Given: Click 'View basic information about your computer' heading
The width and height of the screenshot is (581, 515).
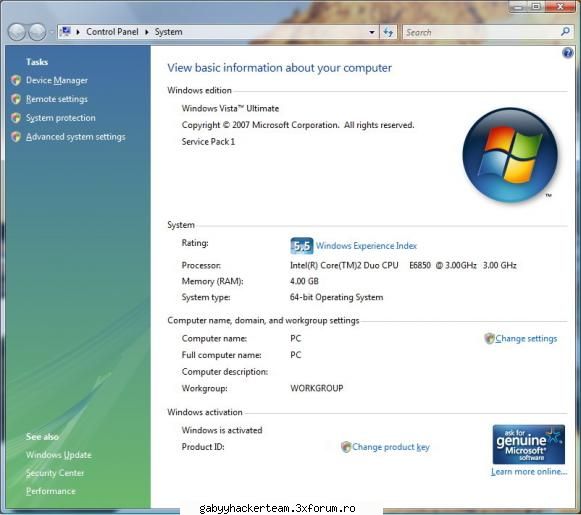Looking at the screenshot, I should click(x=279, y=68).
